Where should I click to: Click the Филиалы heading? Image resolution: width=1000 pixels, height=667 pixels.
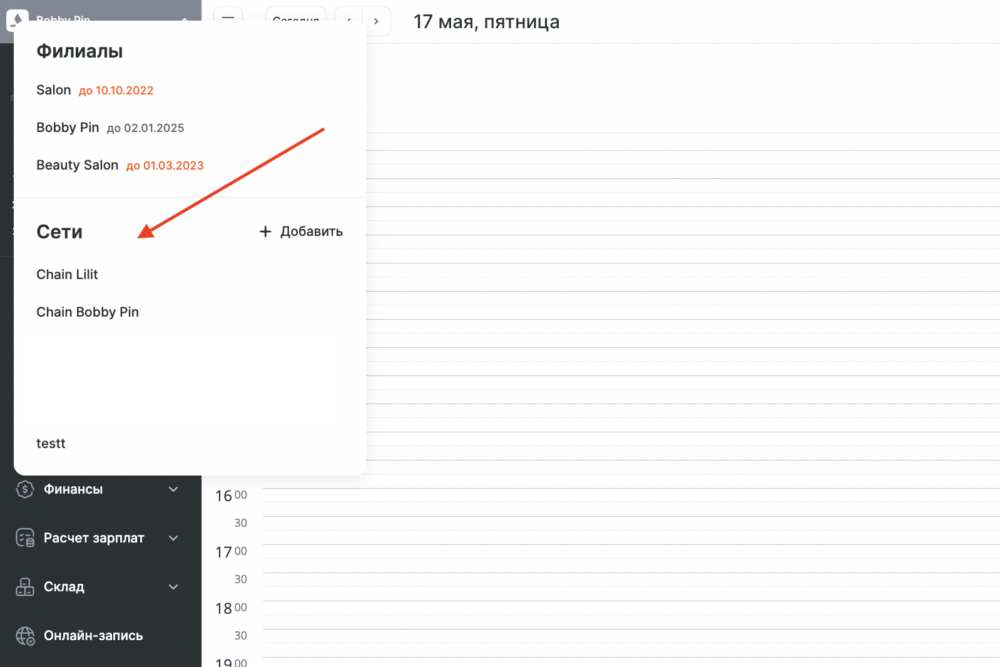tap(80, 51)
